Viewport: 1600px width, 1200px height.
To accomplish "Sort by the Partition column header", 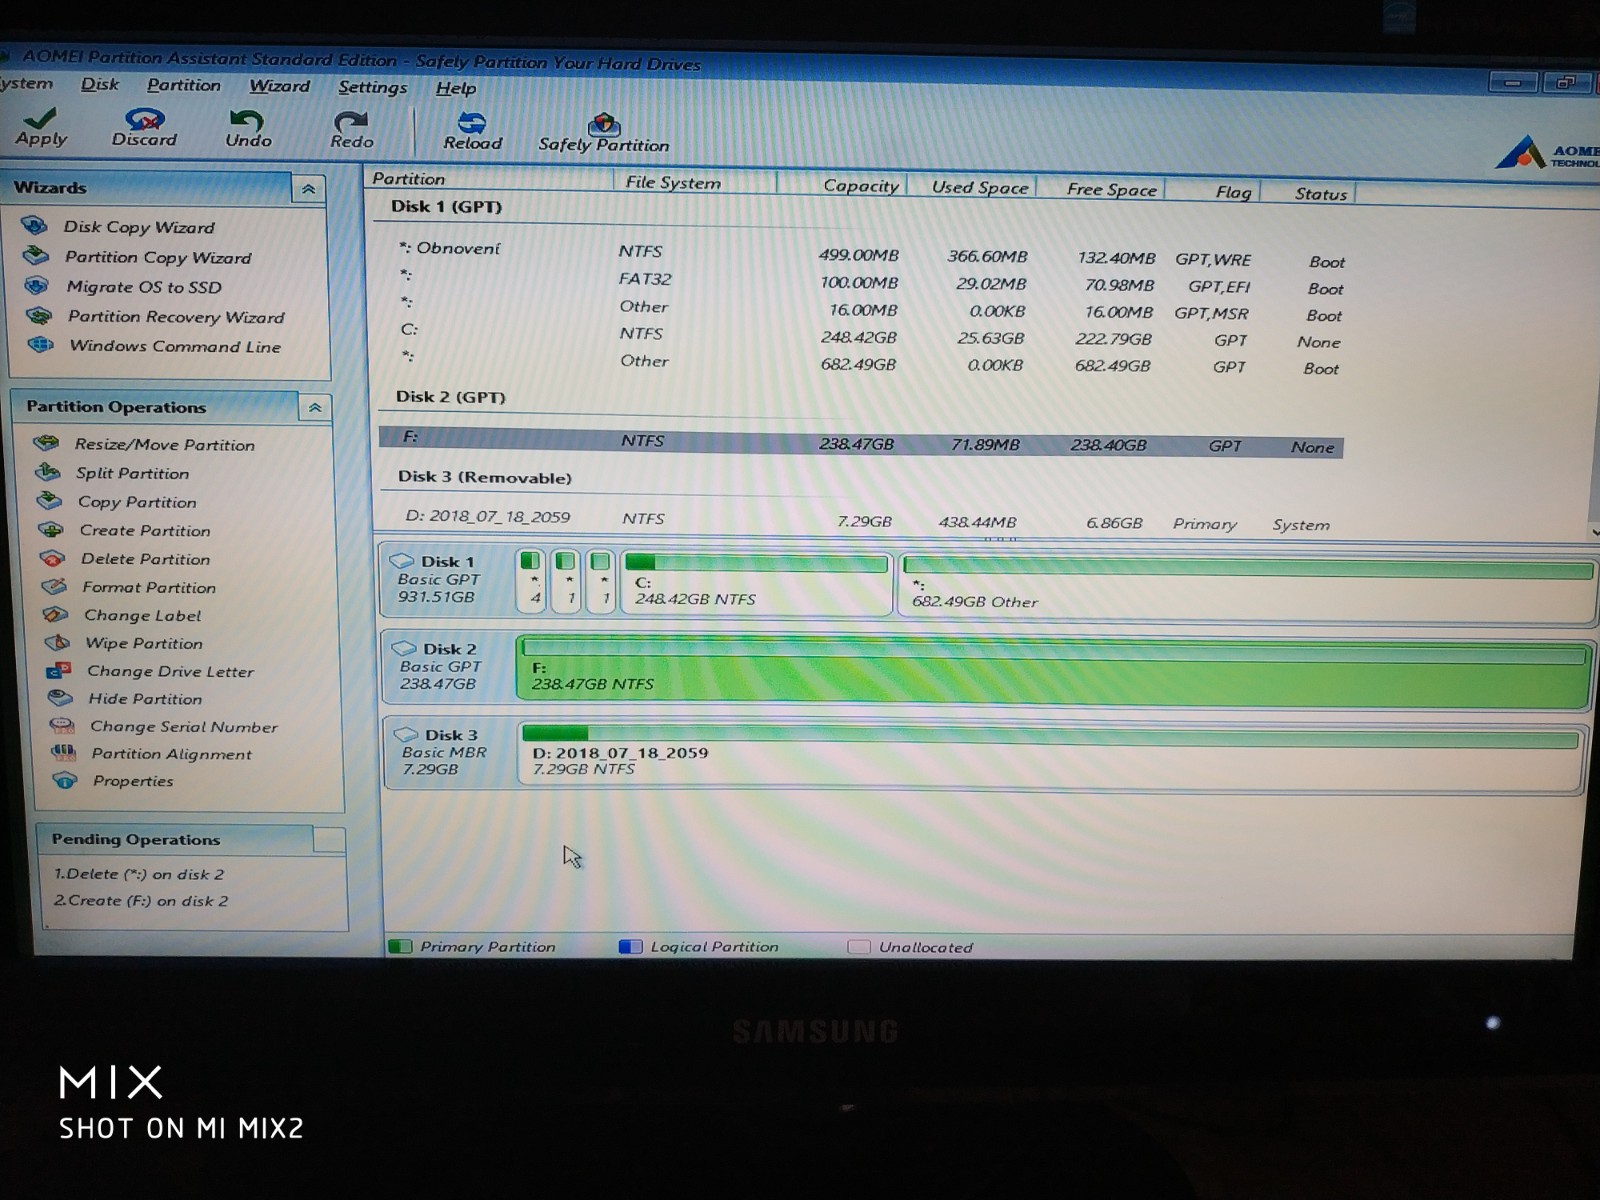I will tap(489, 179).
